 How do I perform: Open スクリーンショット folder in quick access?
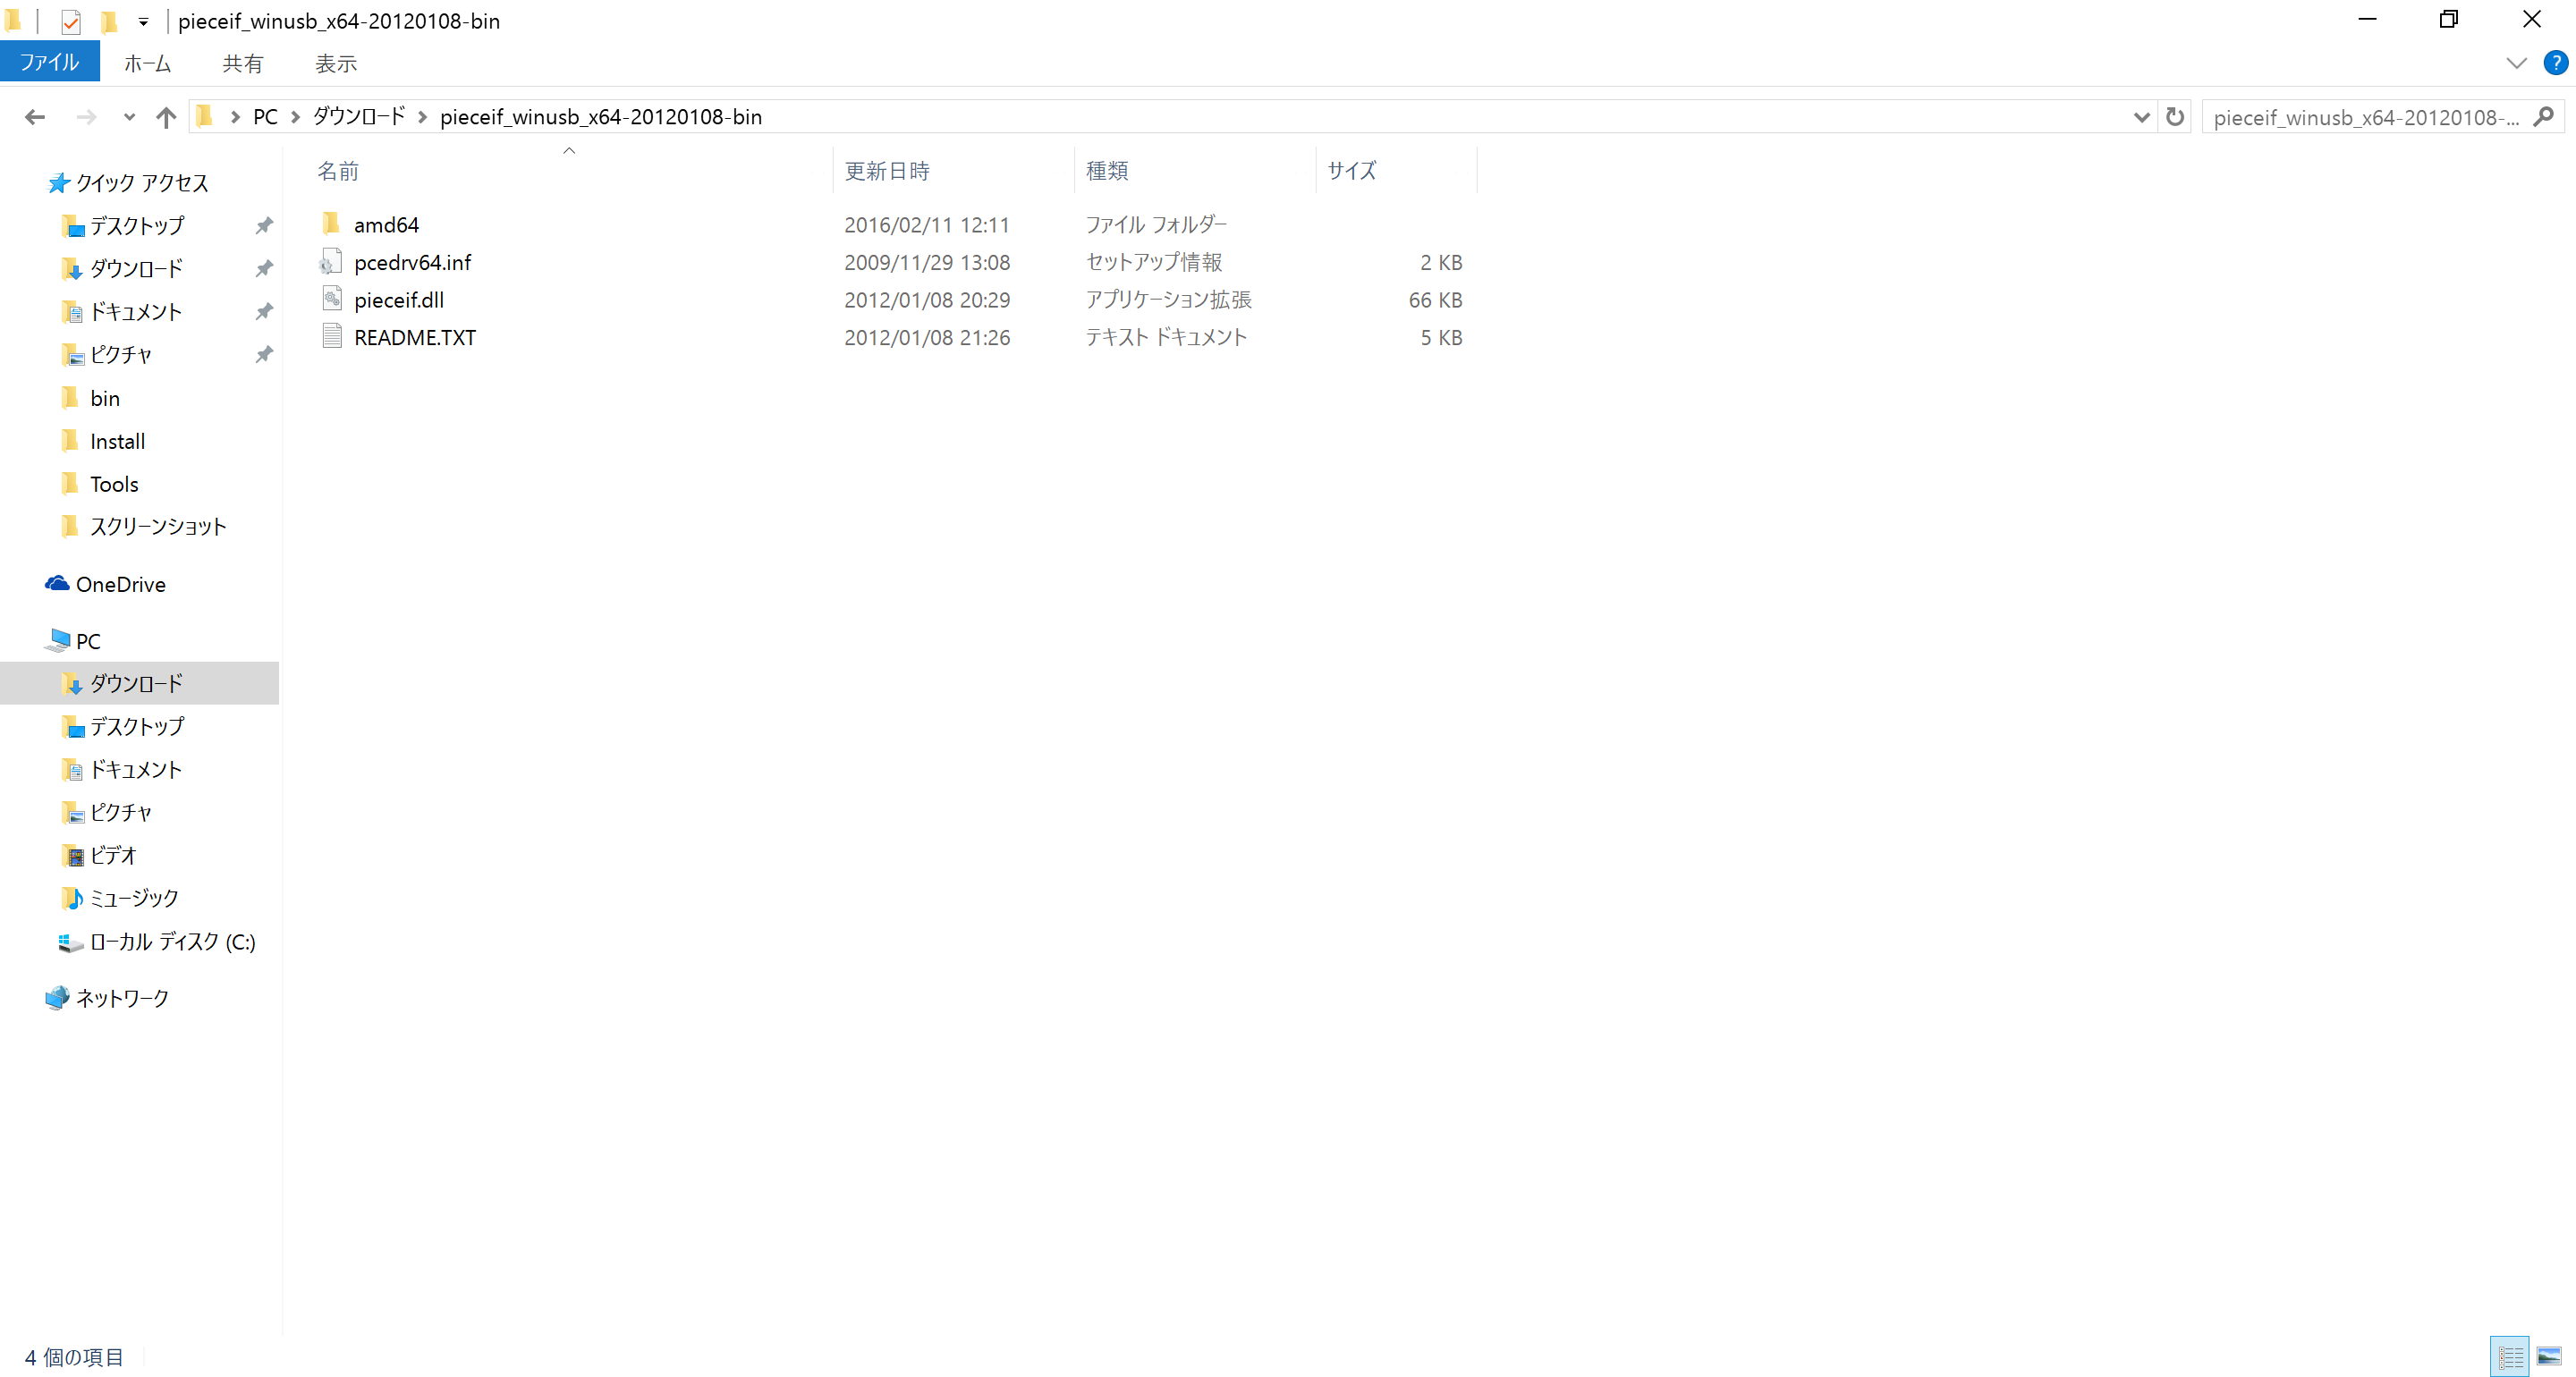(x=144, y=526)
